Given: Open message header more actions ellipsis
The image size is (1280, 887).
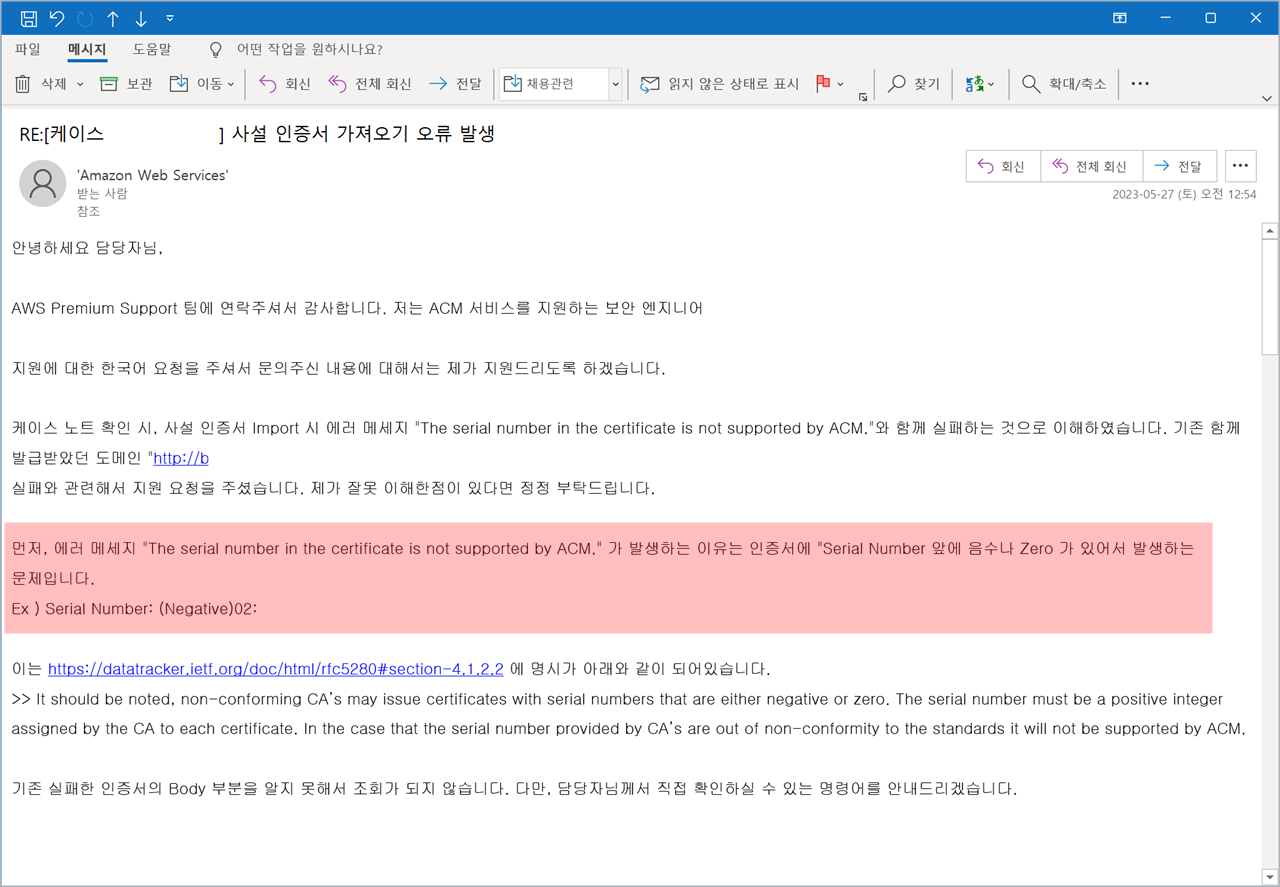Looking at the screenshot, I should 1240,166.
